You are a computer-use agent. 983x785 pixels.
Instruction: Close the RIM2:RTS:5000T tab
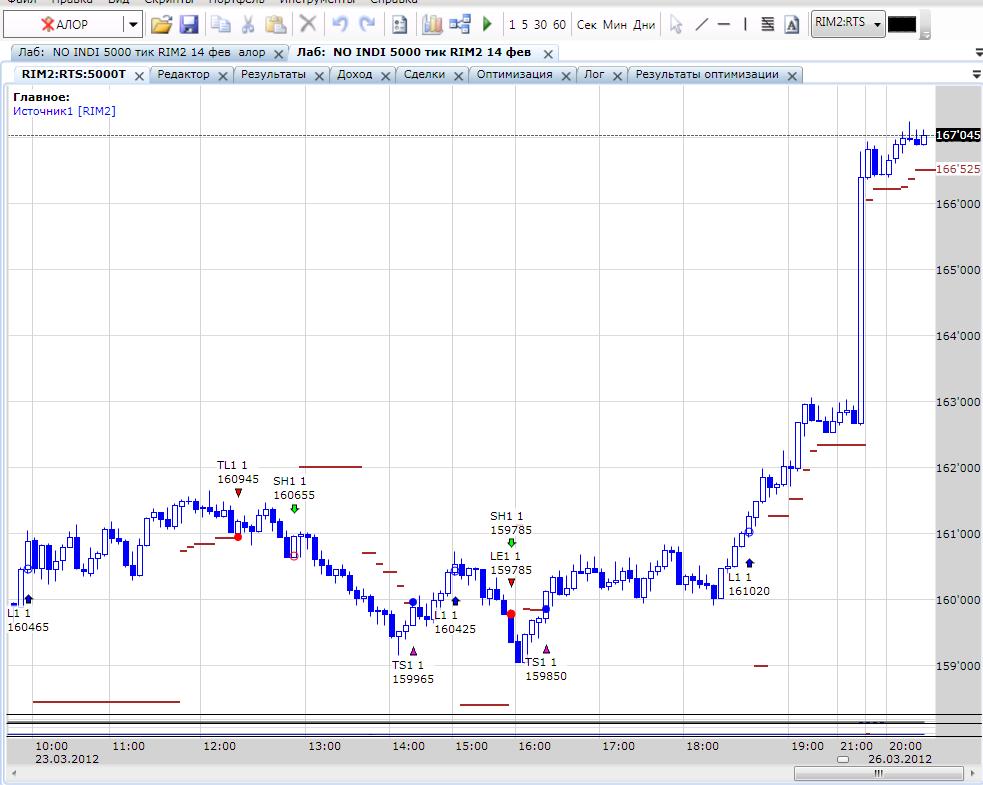139,76
